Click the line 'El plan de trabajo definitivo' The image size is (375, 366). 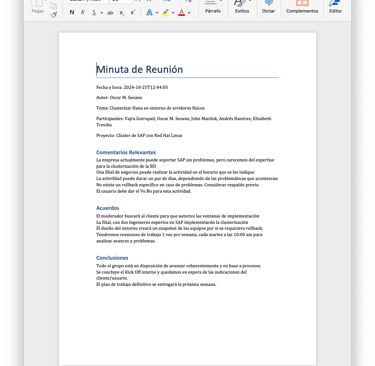point(156,284)
